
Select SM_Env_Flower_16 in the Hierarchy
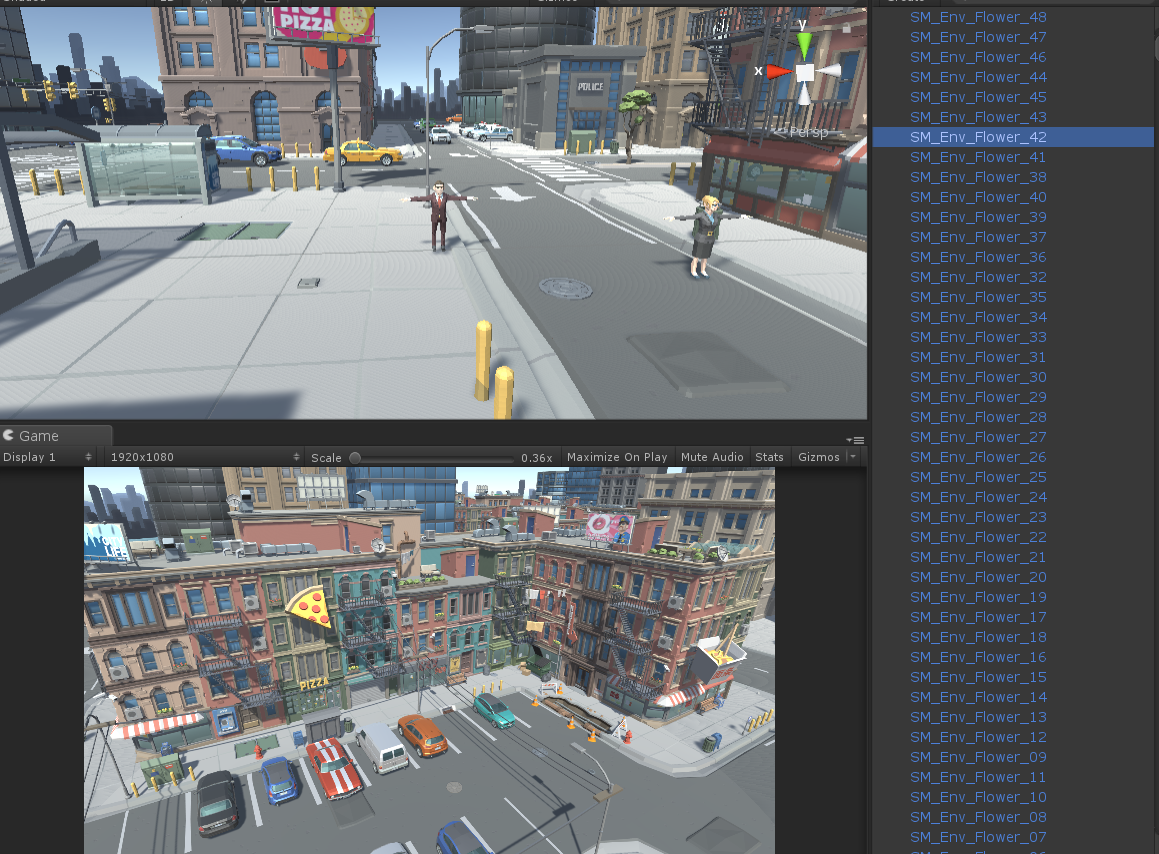click(x=1013, y=656)
